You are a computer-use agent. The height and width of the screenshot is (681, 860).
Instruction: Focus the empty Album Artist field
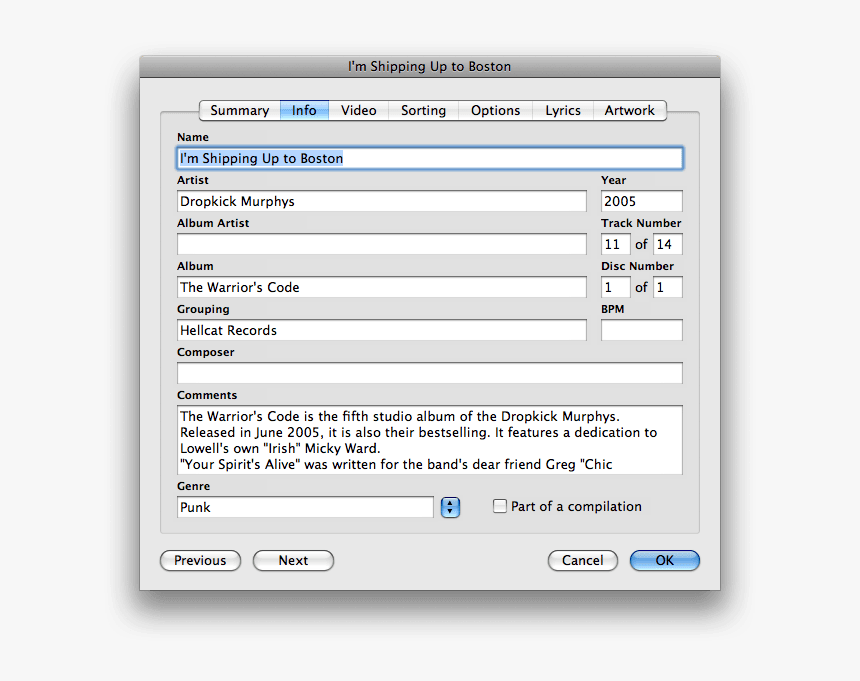(382, 244)
